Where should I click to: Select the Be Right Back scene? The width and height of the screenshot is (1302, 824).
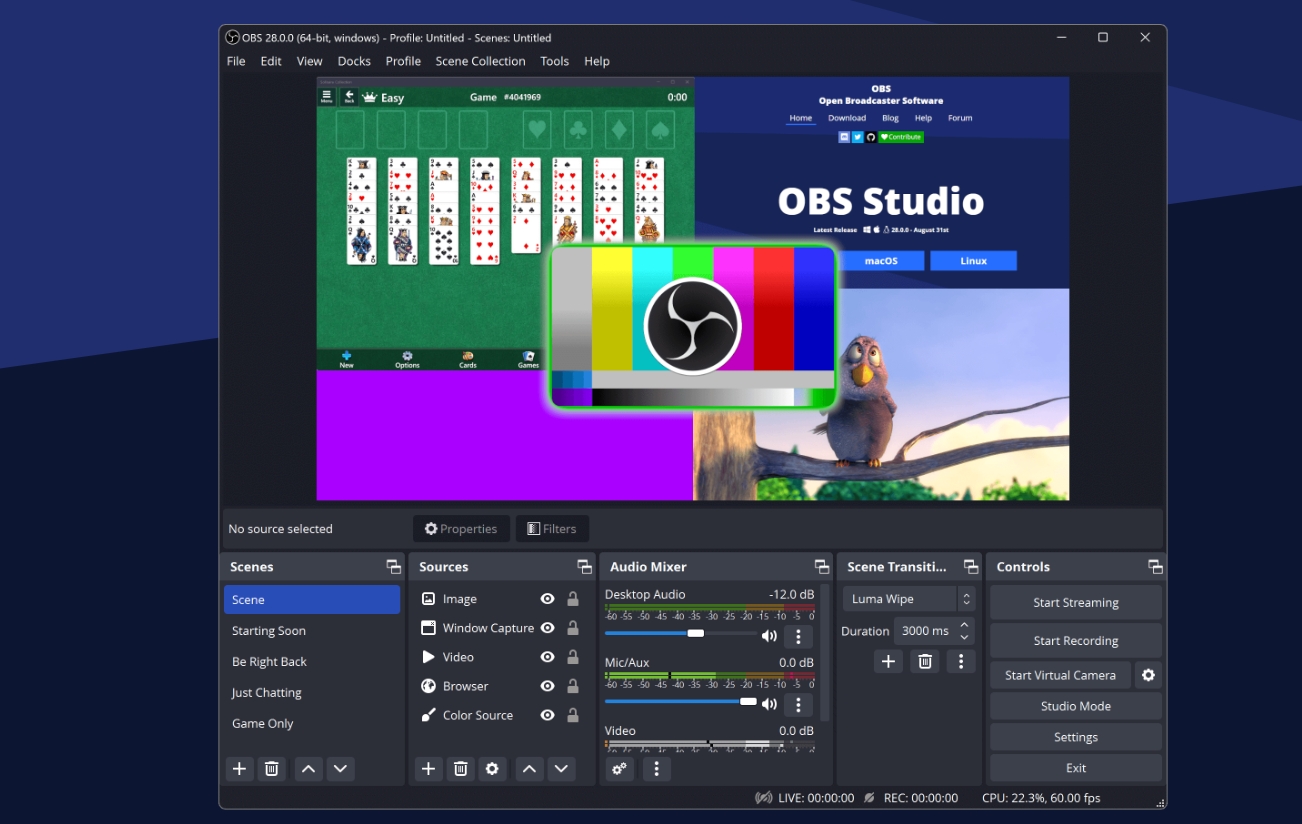[x=312, y=662]
